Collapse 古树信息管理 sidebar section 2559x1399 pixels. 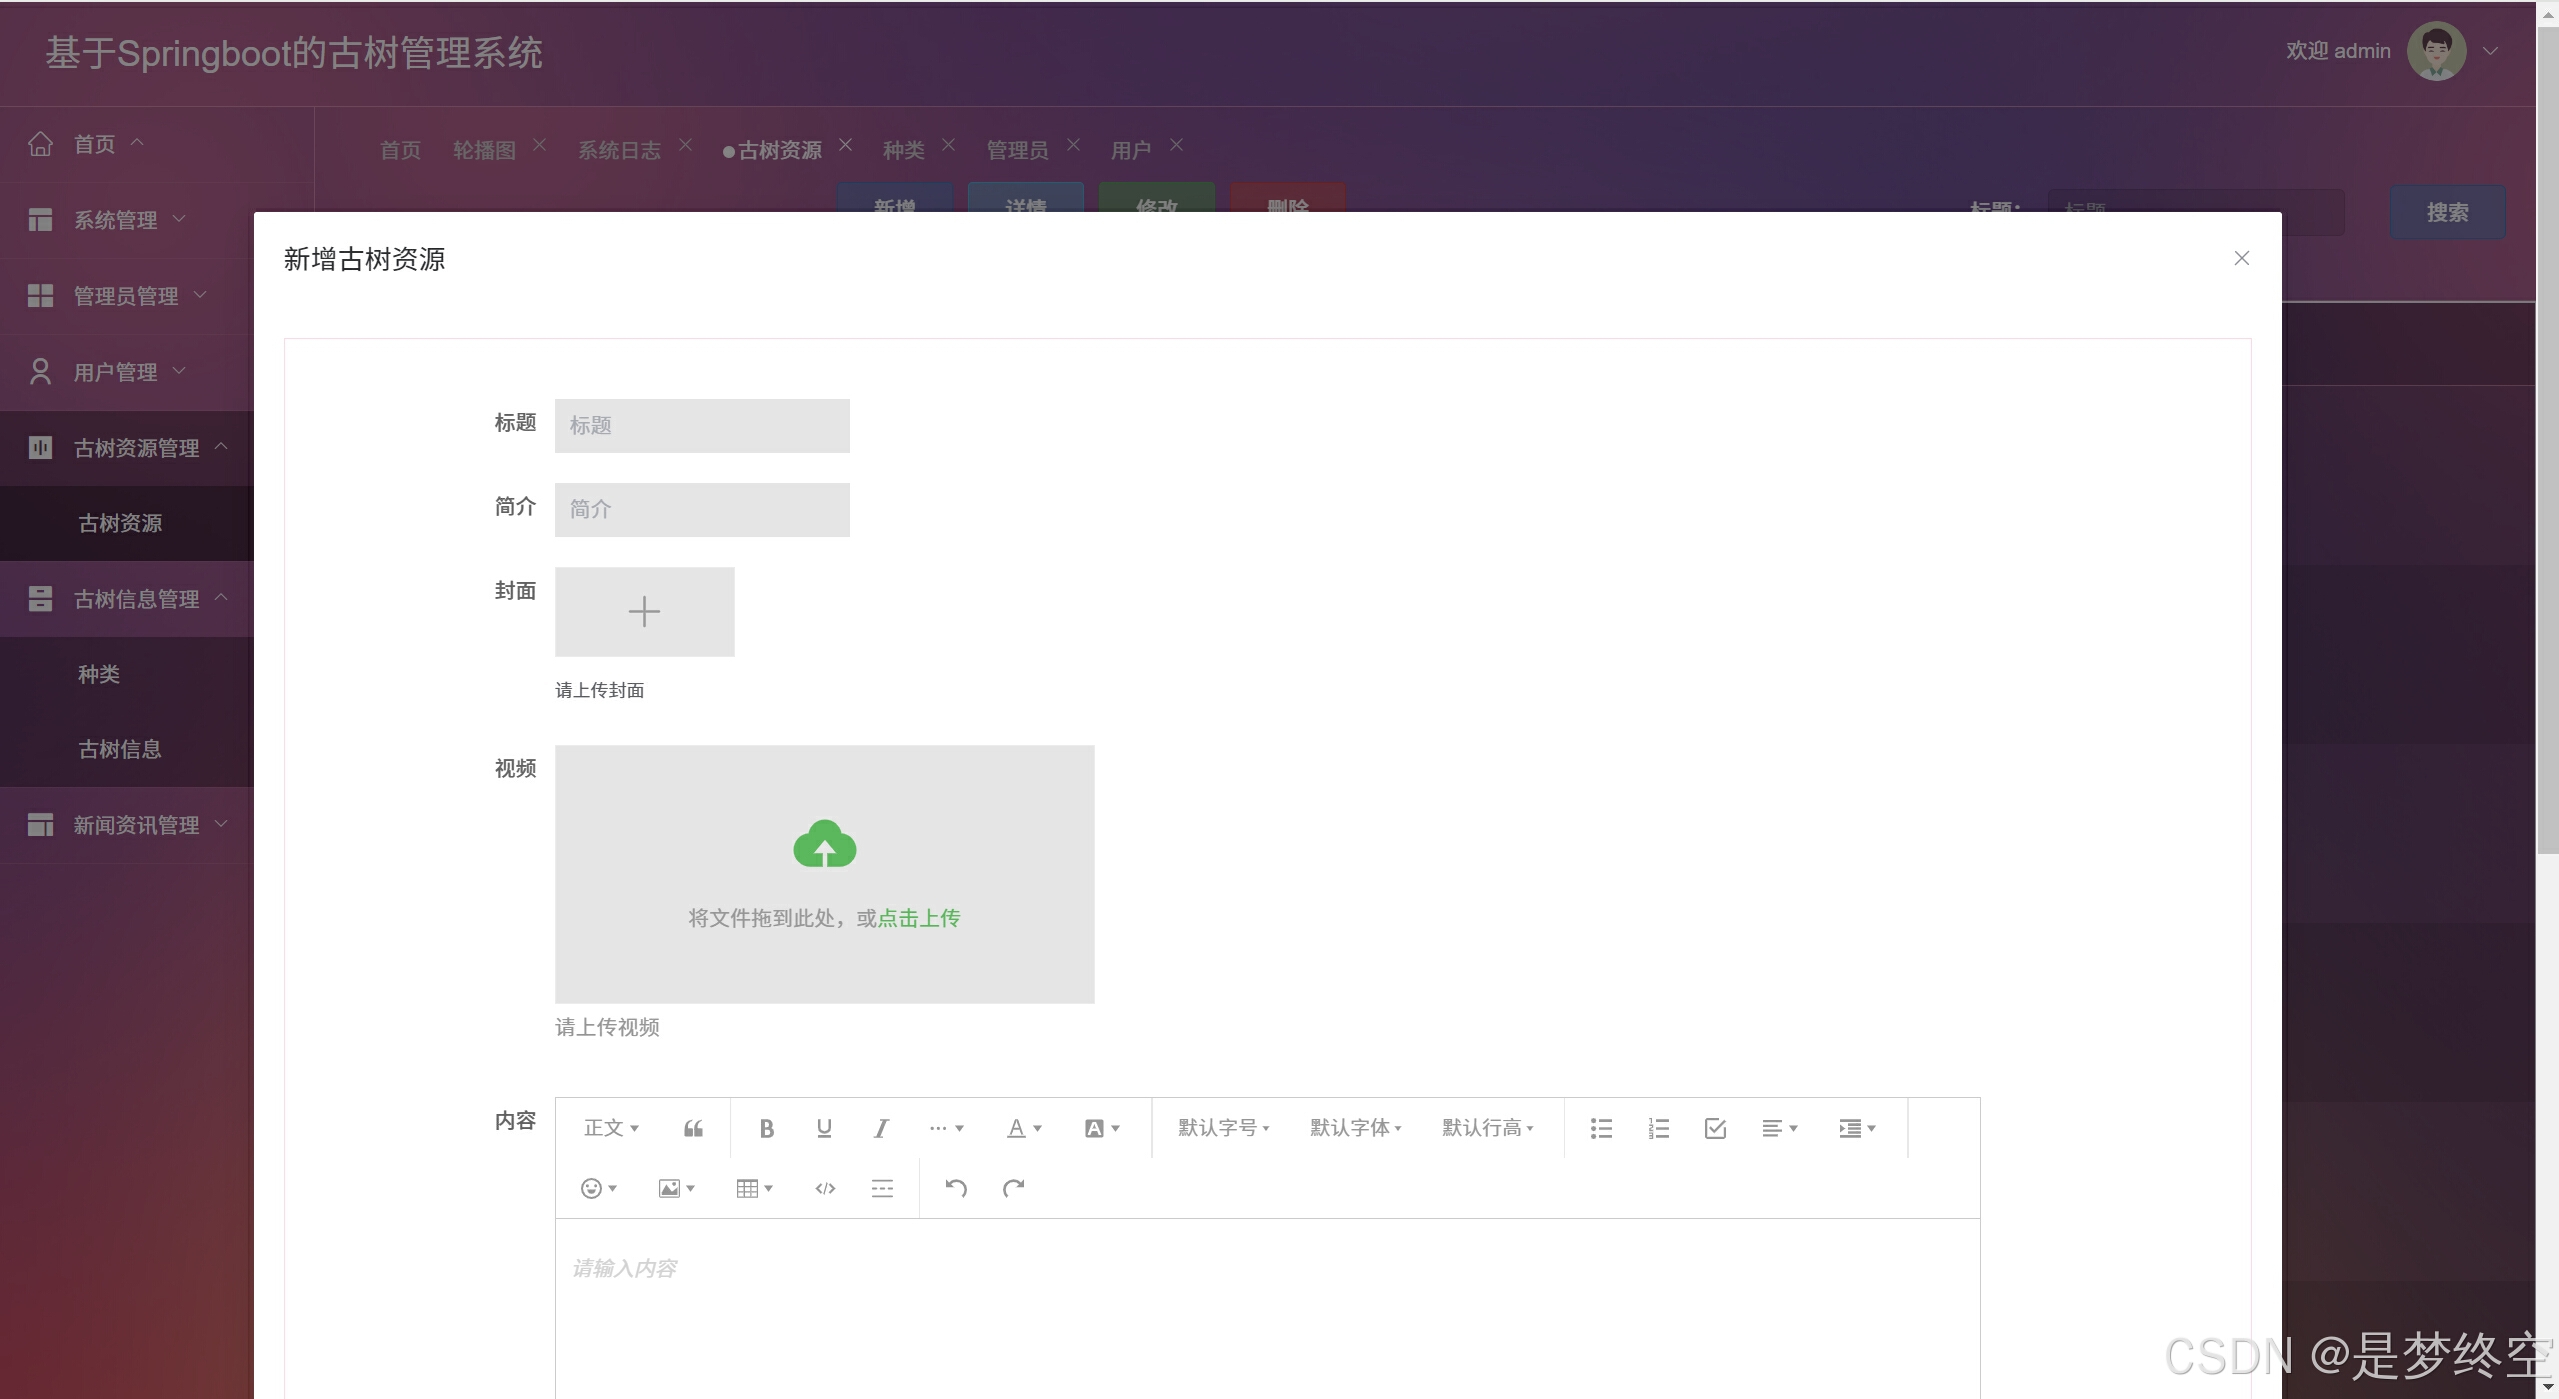[127, 599]
